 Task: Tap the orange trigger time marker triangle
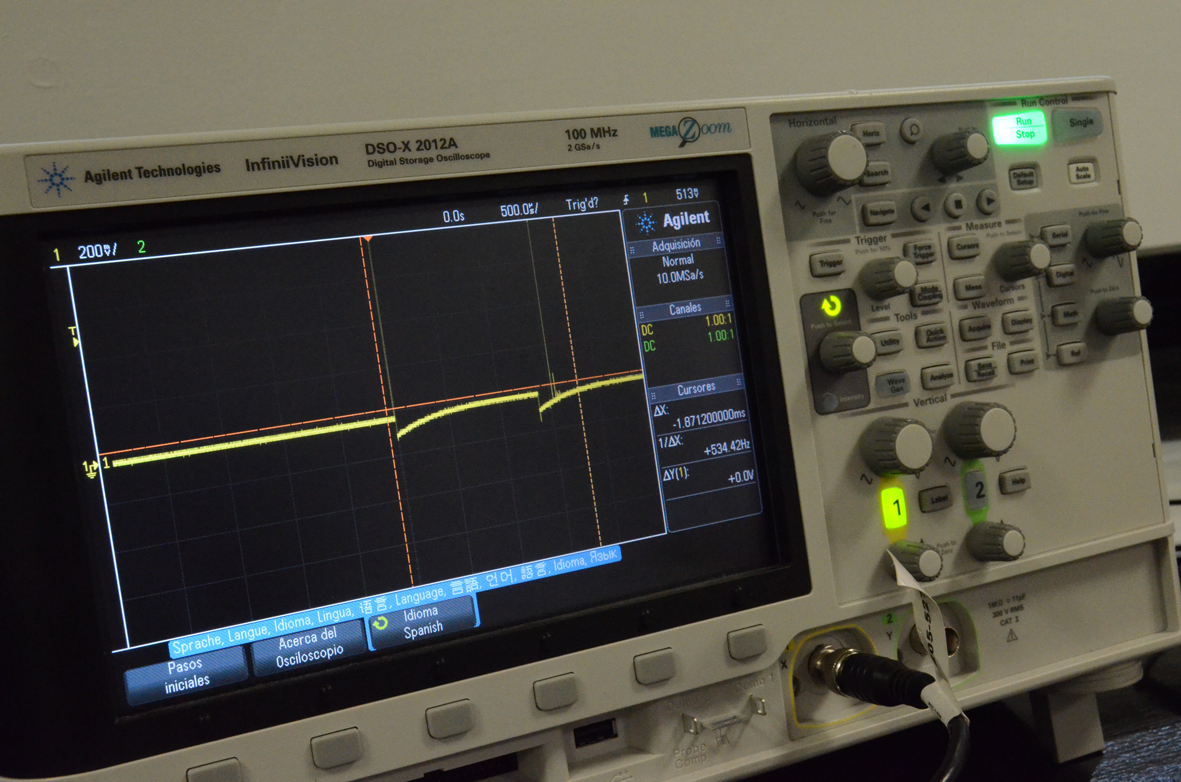pos(367,239)
